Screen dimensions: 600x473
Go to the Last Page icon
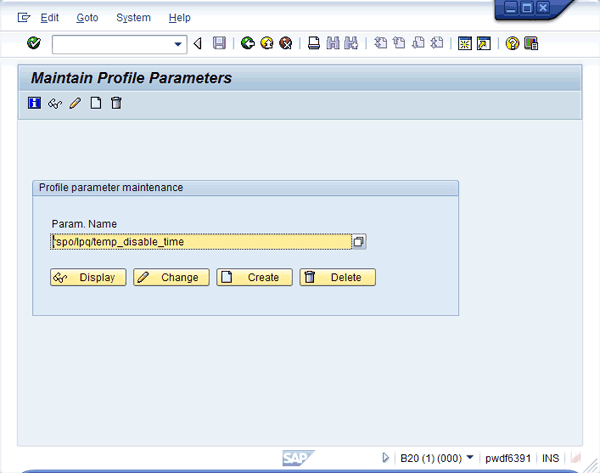(437, 43)
